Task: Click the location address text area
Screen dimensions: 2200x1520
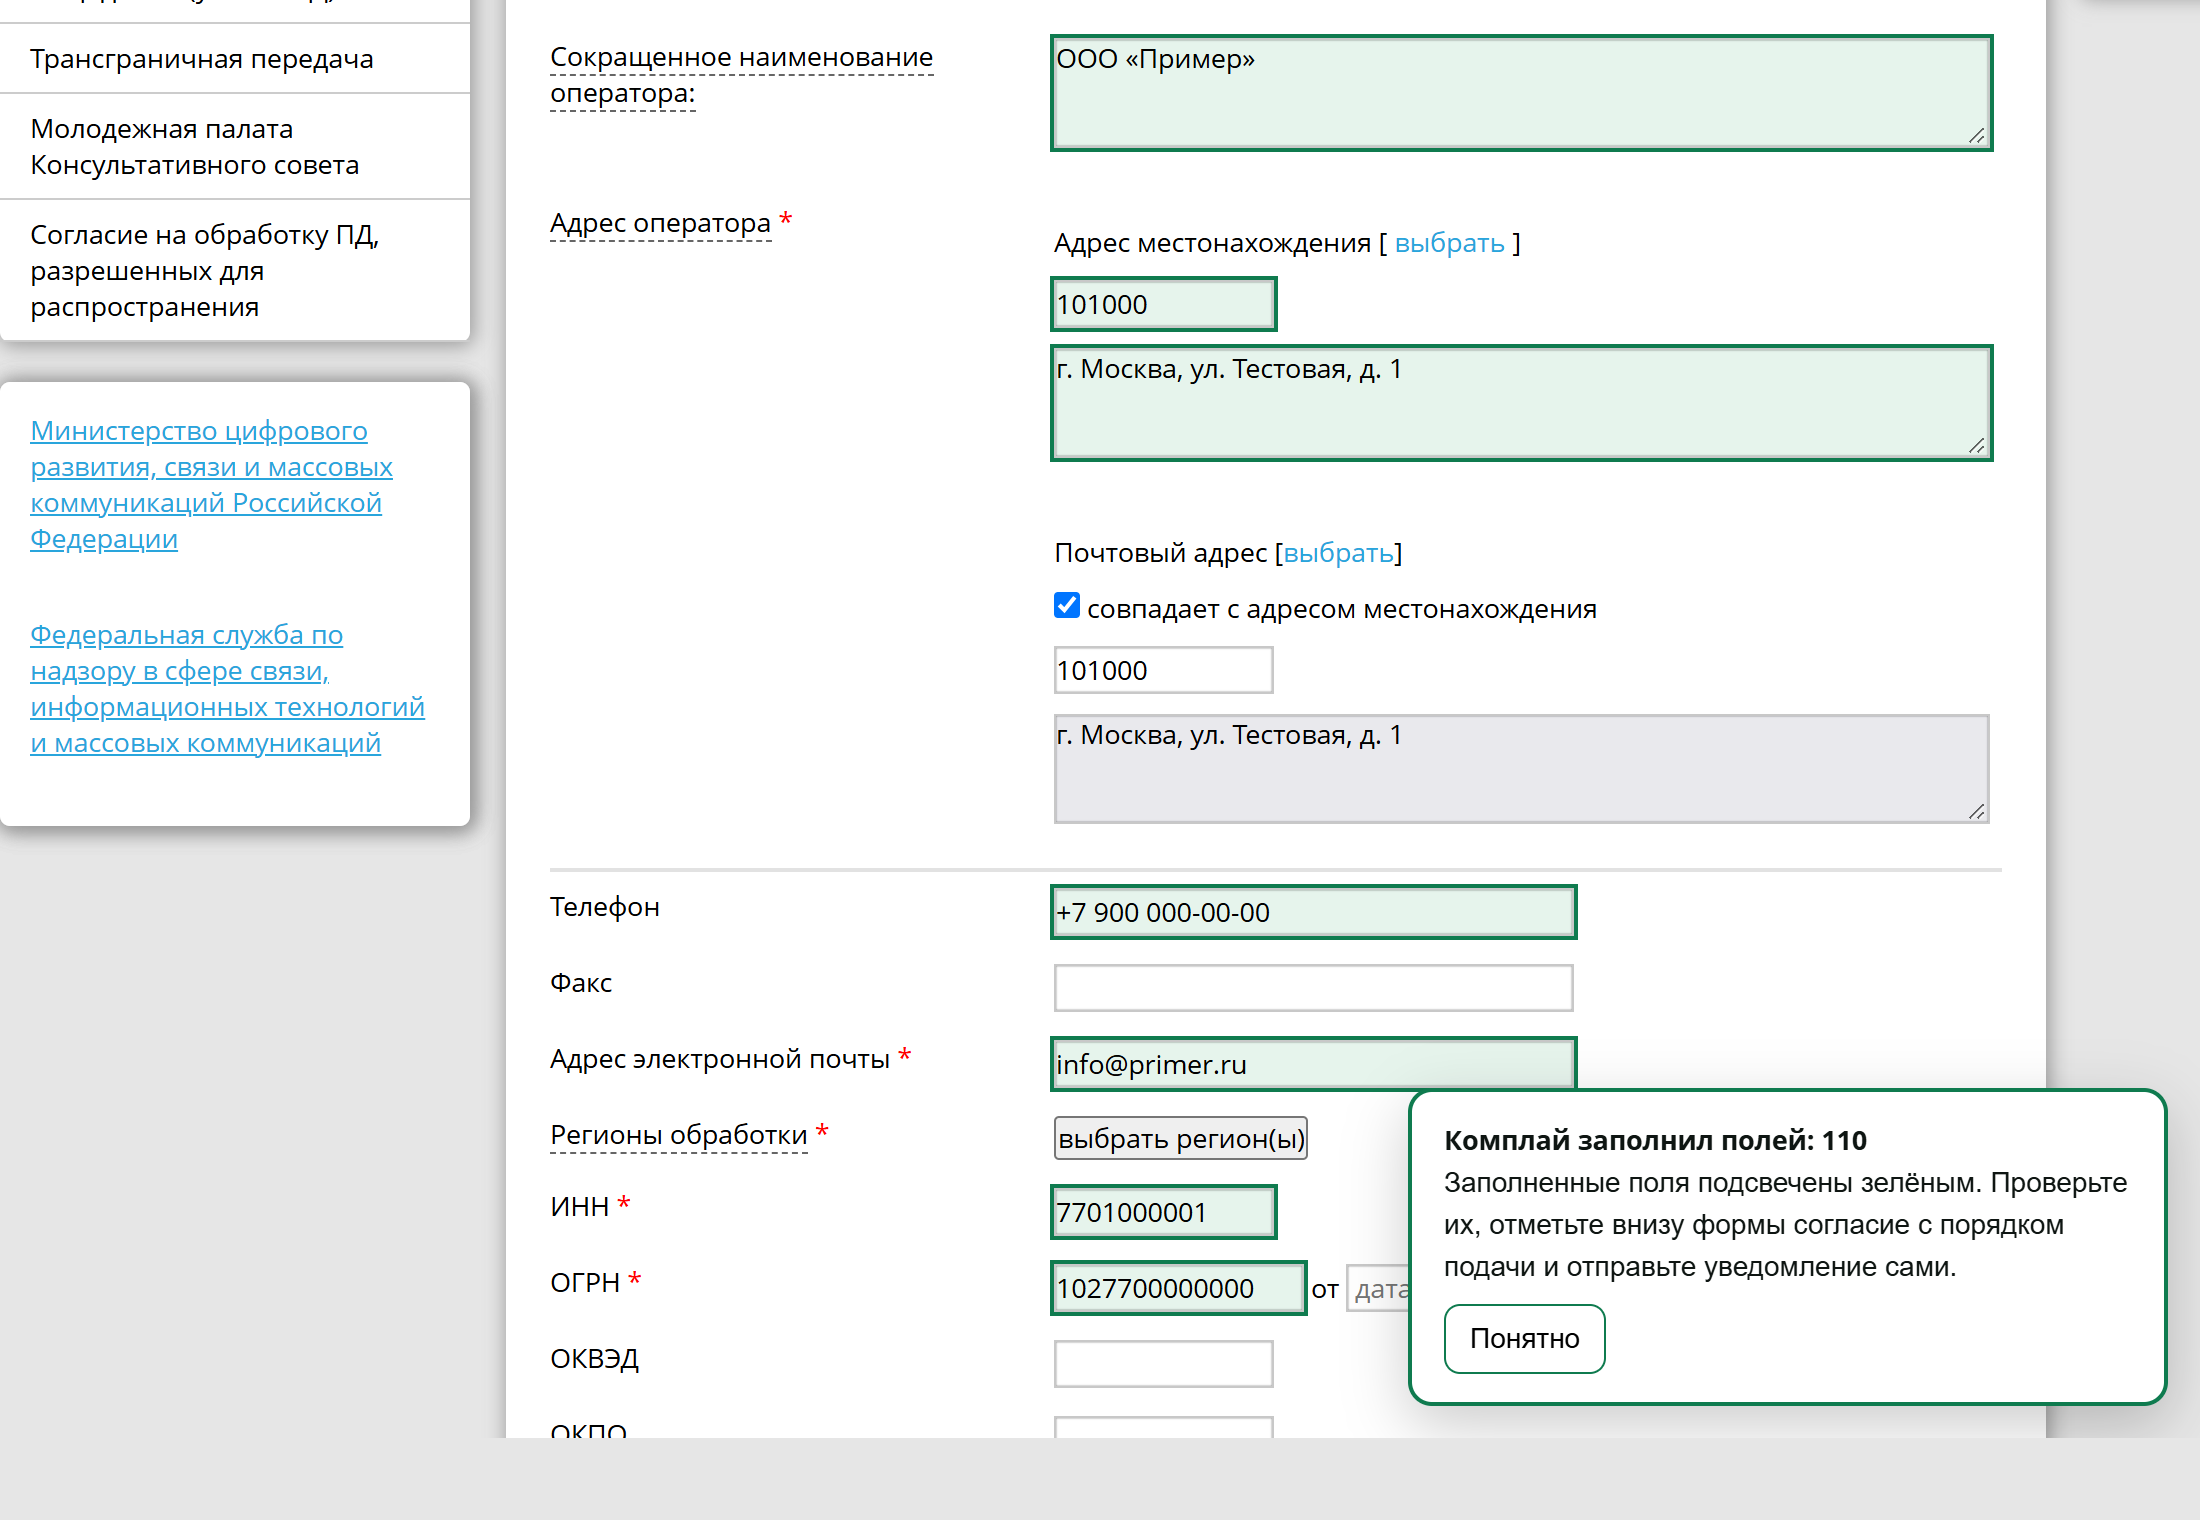Action: (x=1521, y=403)
